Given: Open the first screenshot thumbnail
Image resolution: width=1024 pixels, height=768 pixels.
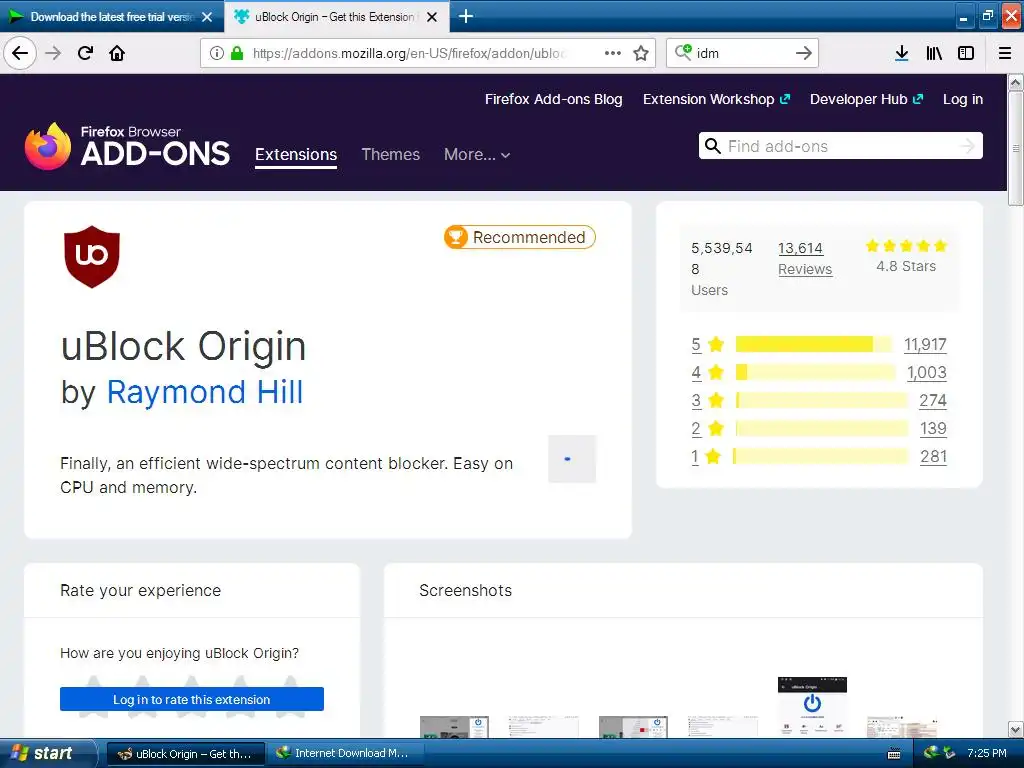Looking at the screenshot, I should 454,727.
